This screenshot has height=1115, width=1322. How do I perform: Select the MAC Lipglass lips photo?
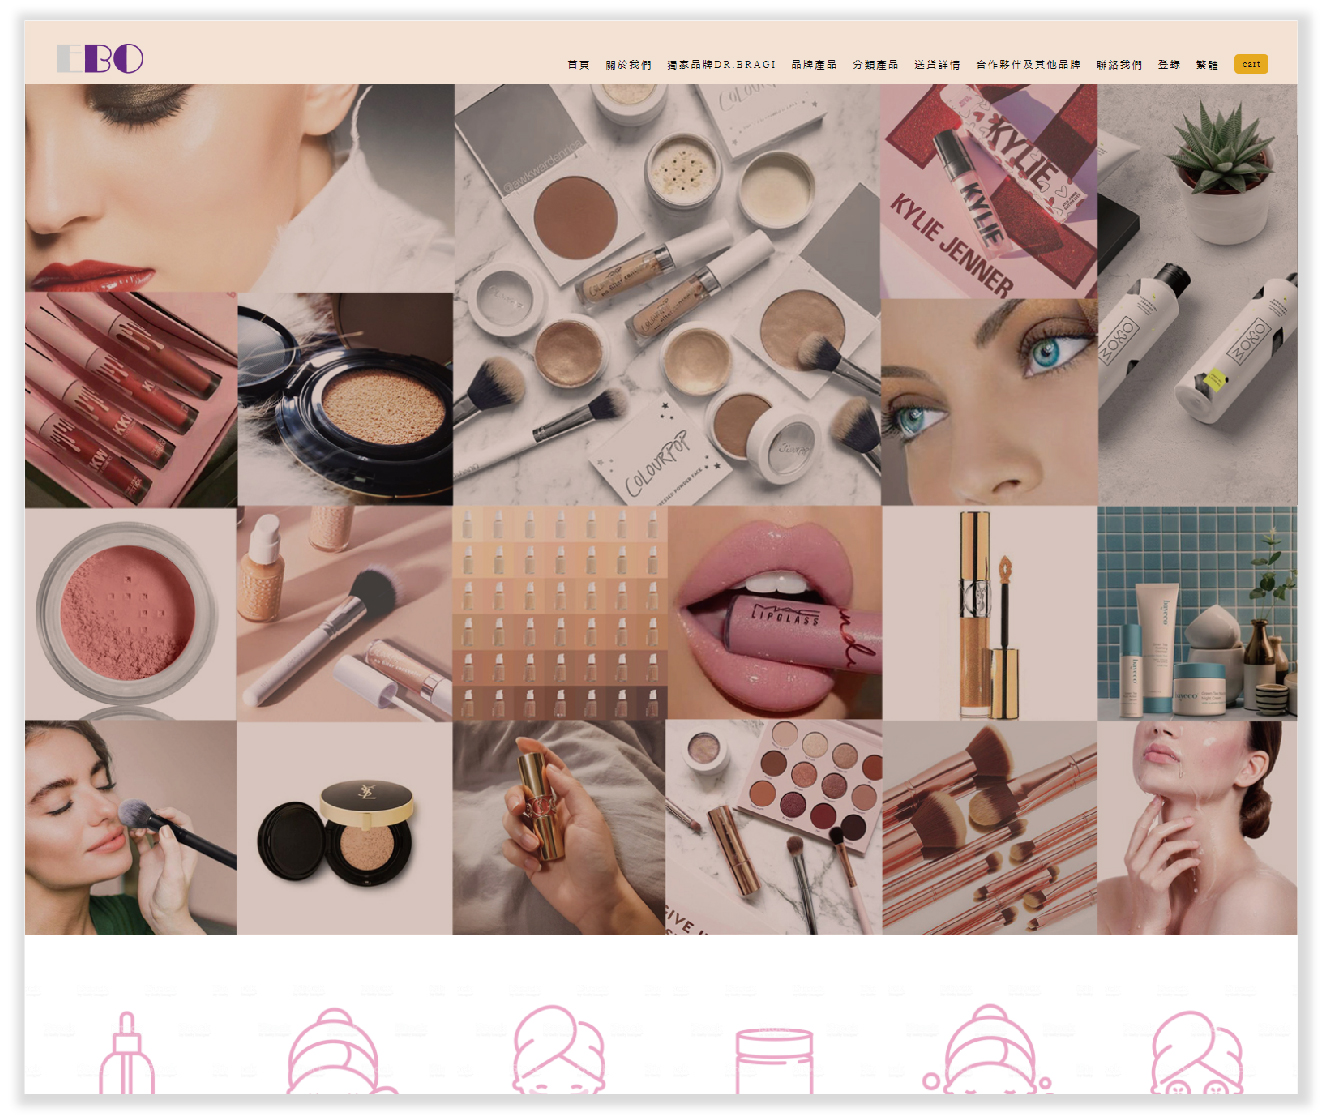click(775, 612)
